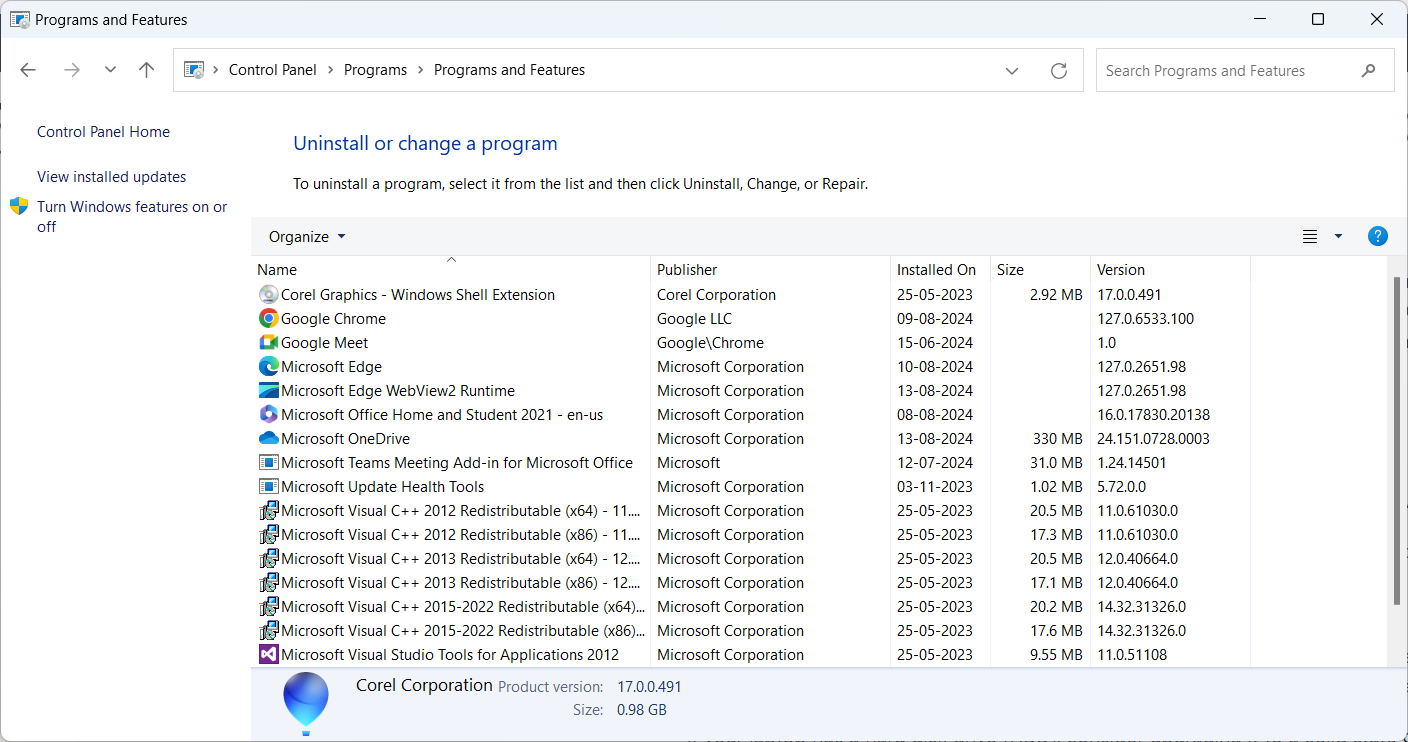Click the 15-06-2024 install date

click(x=935, y=343)
